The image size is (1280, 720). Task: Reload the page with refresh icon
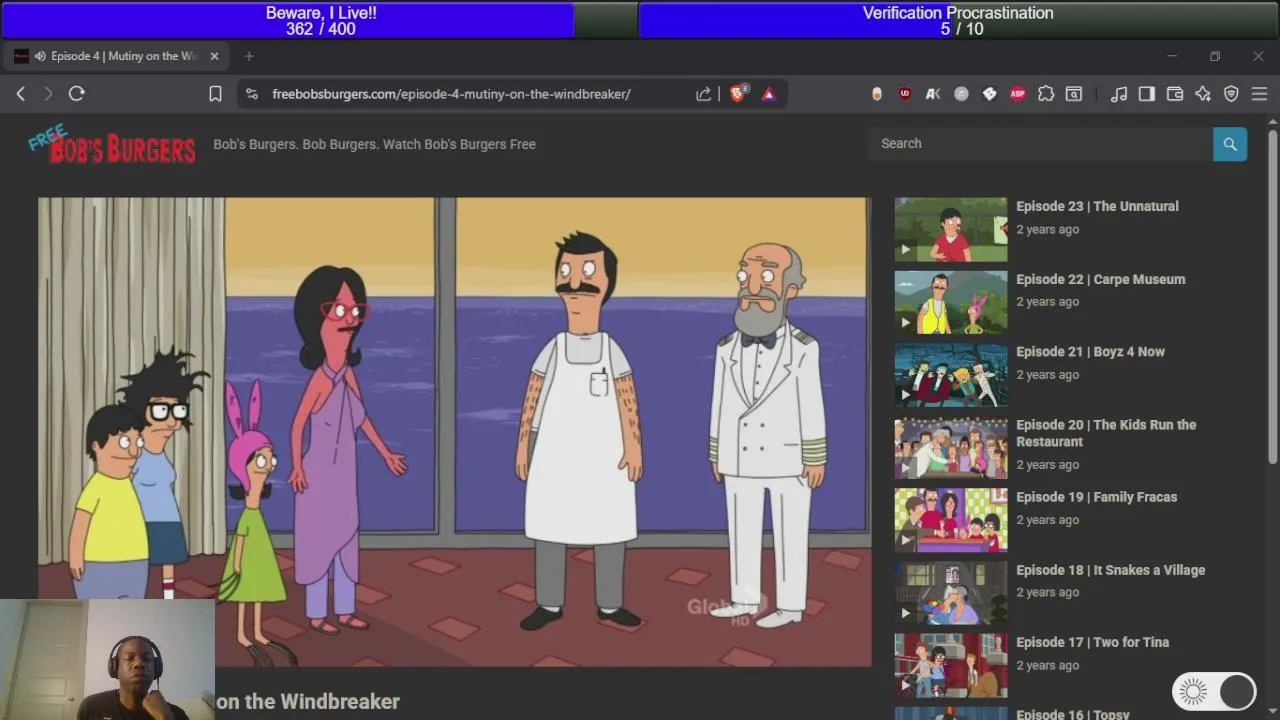pos(77,94)
